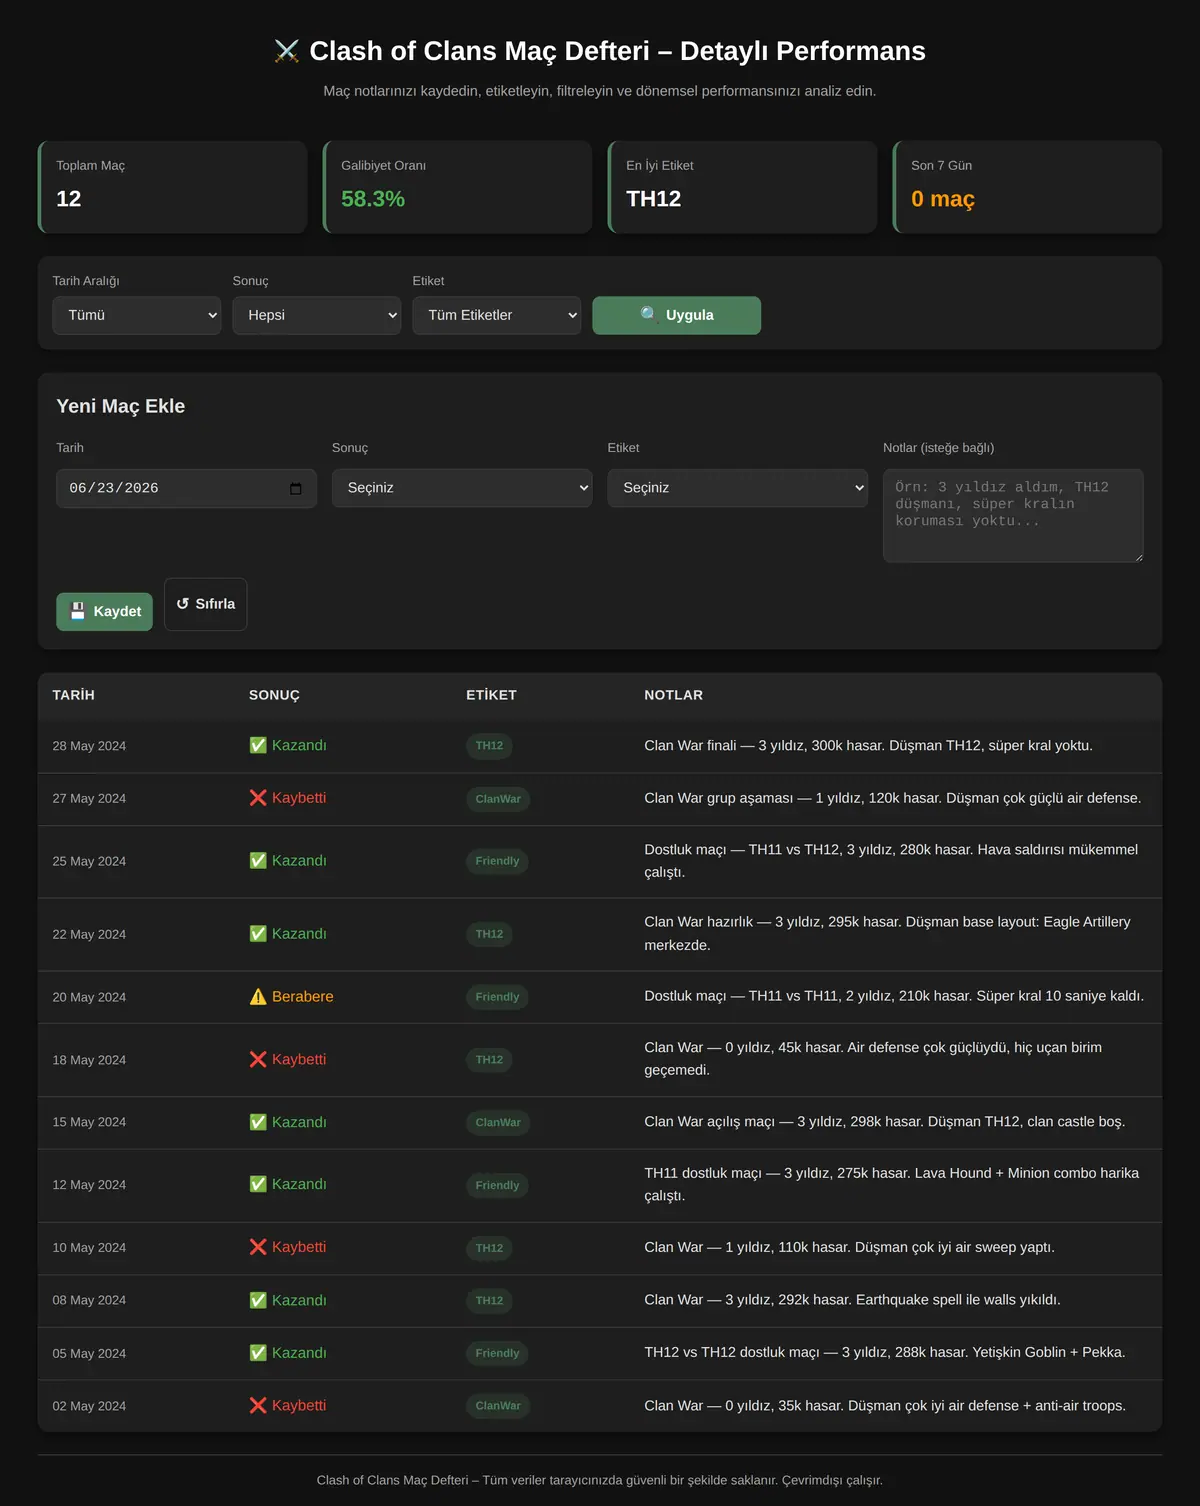Screen dimensions: 1200x1506
Task: Focus the Tarih date input field
Action: (187, 488)
